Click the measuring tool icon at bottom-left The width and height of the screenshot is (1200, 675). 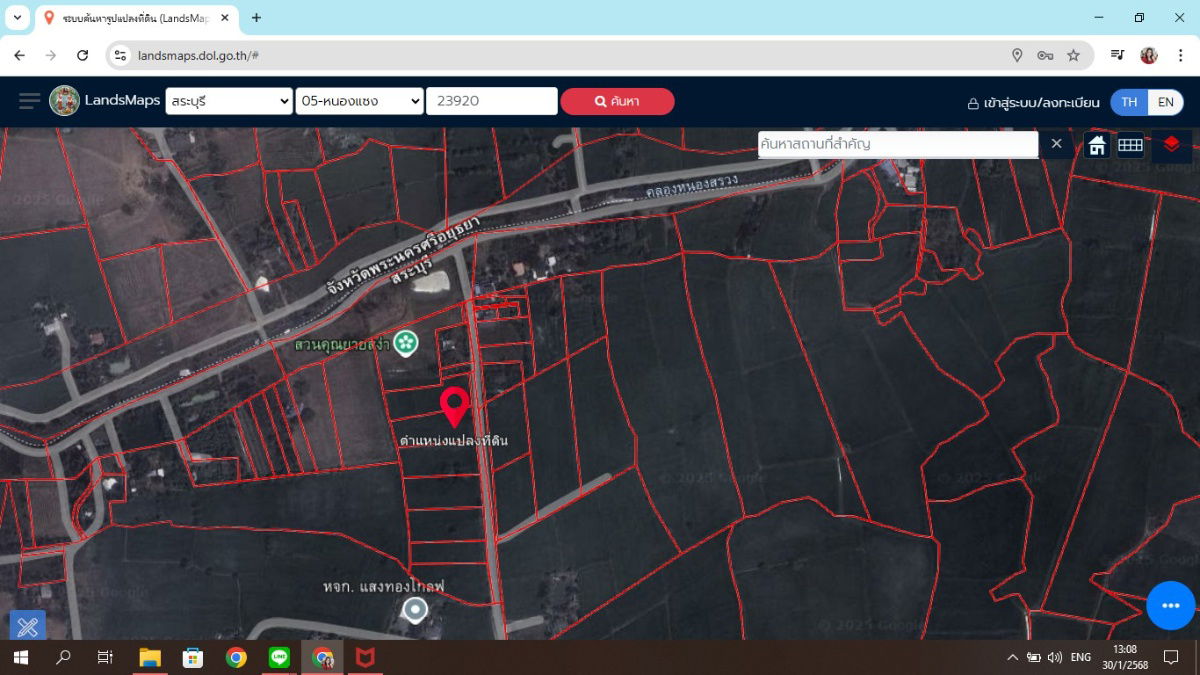[28, 626]
